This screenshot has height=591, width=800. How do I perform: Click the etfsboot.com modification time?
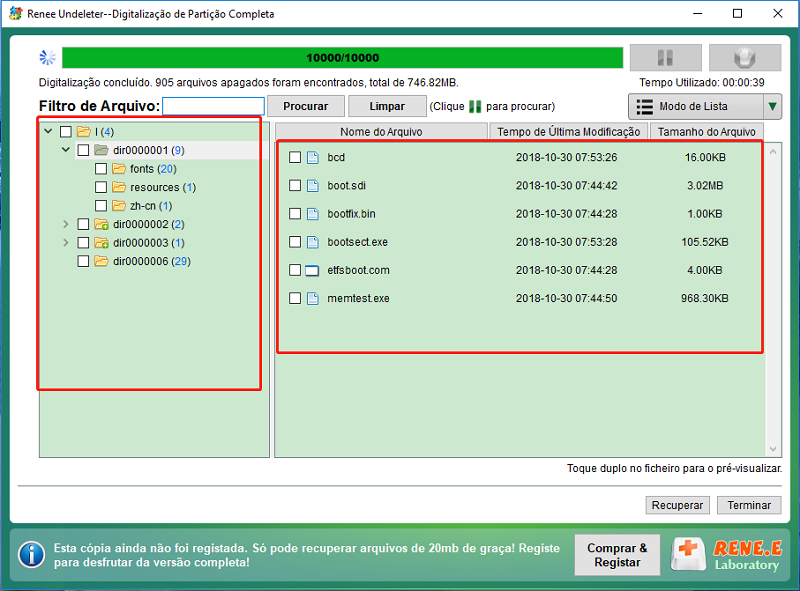[x=566, y=270]
